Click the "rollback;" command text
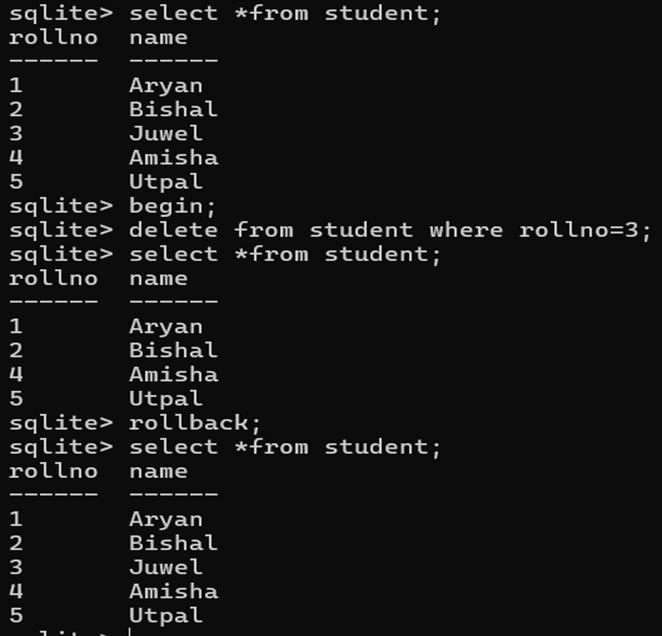Image resolution: width=662 pixels, height=636 pixels. 195,423
